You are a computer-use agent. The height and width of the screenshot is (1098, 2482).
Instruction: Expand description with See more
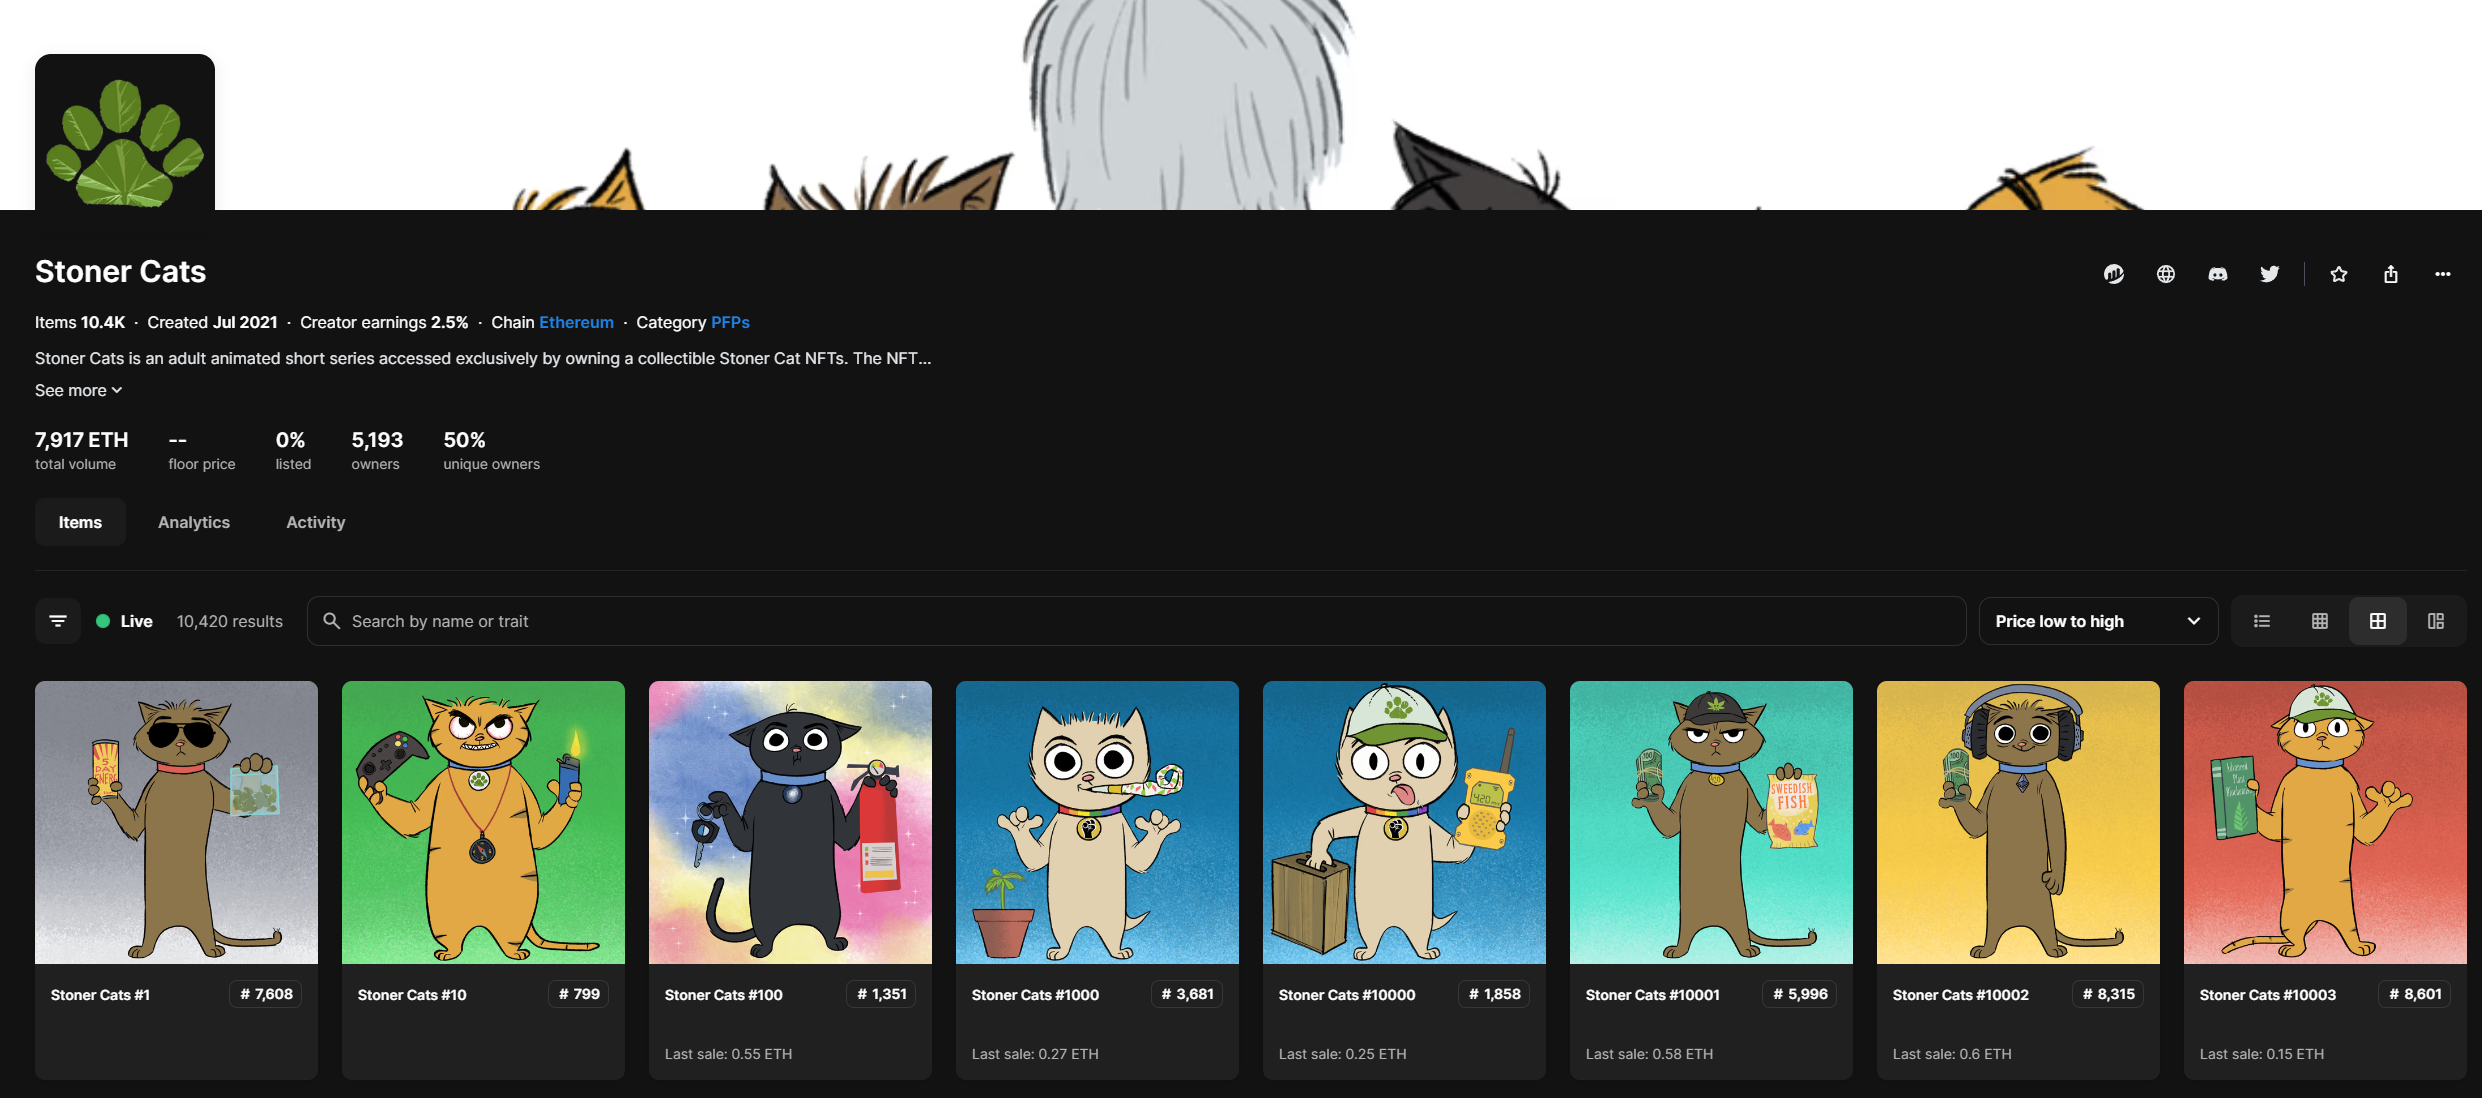point(78,390)
